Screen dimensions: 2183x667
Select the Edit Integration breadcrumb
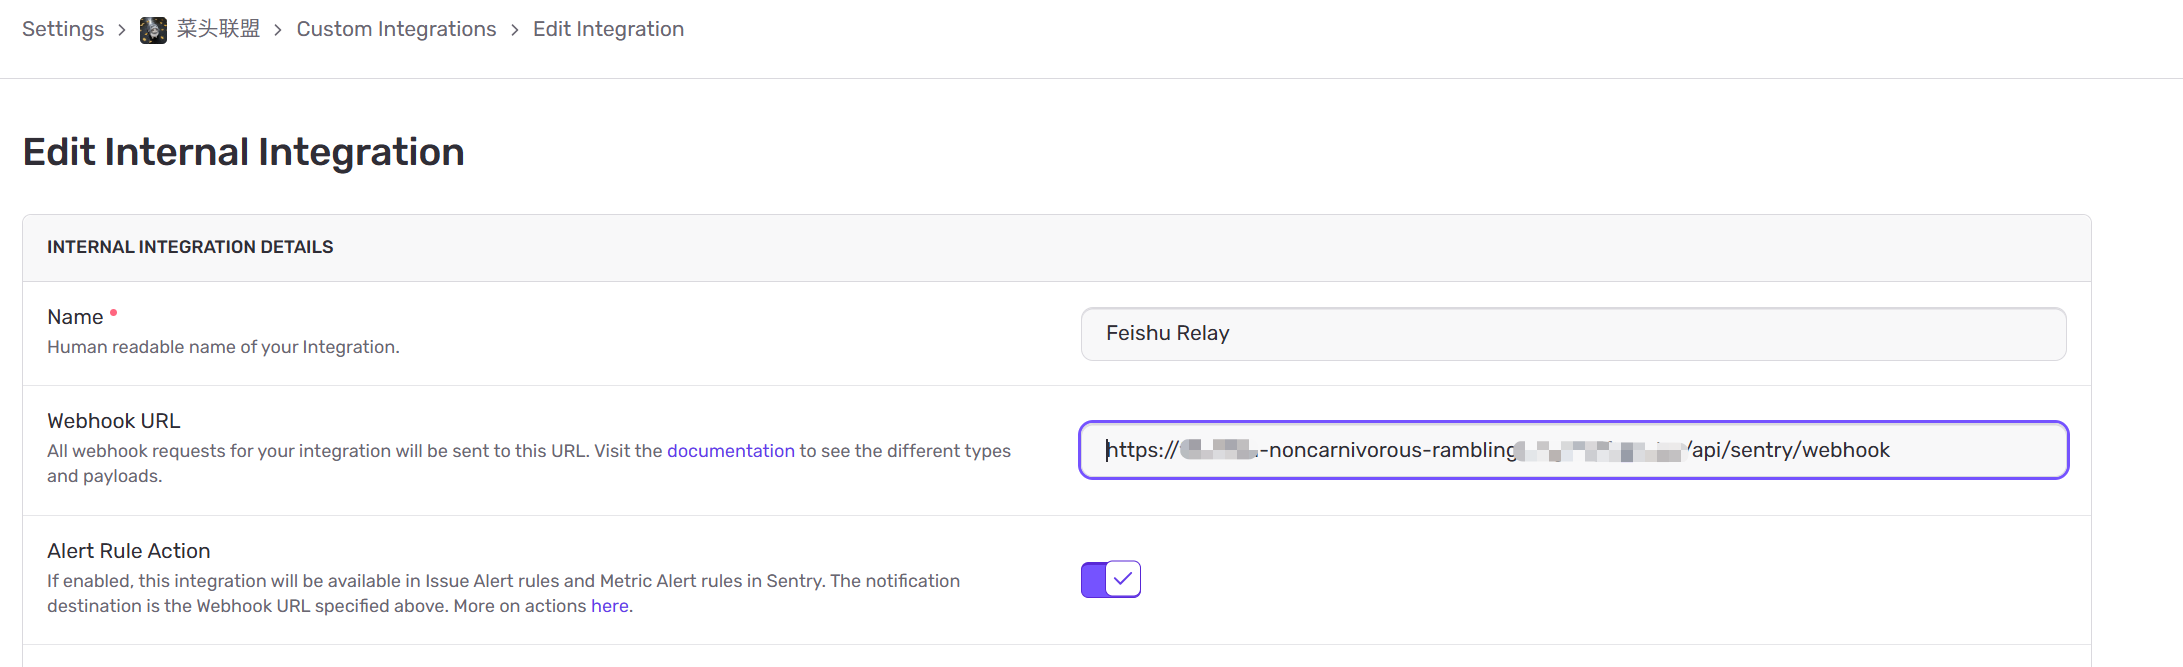pos(608,29)
